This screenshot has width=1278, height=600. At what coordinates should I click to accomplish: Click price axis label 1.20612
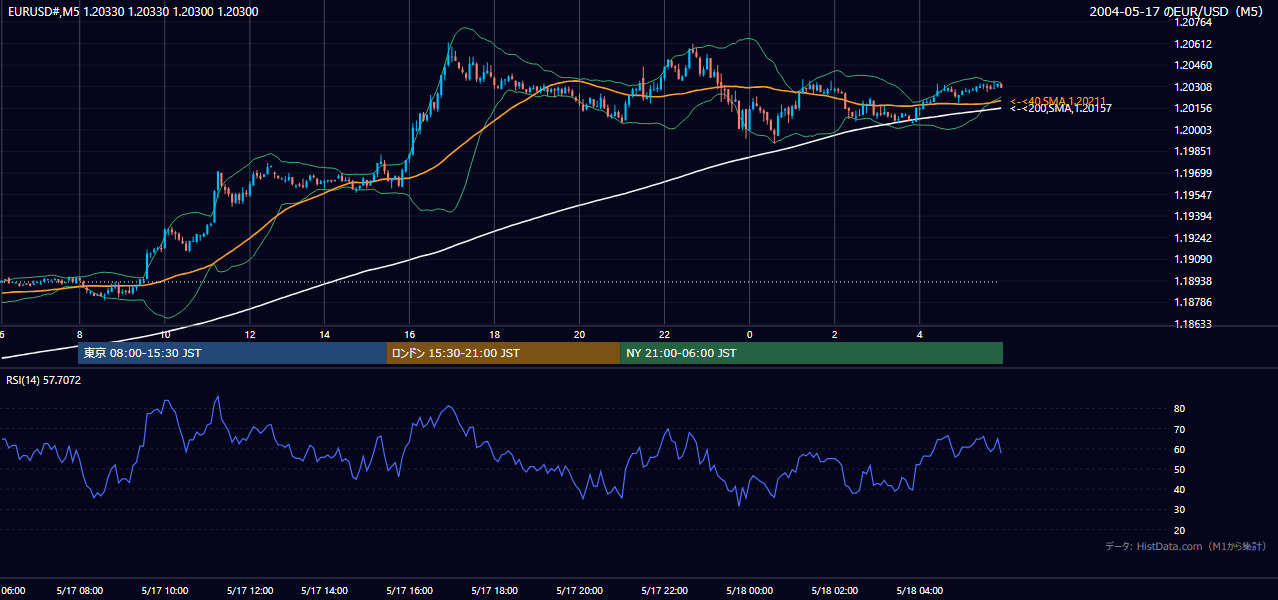point(1193,44)
